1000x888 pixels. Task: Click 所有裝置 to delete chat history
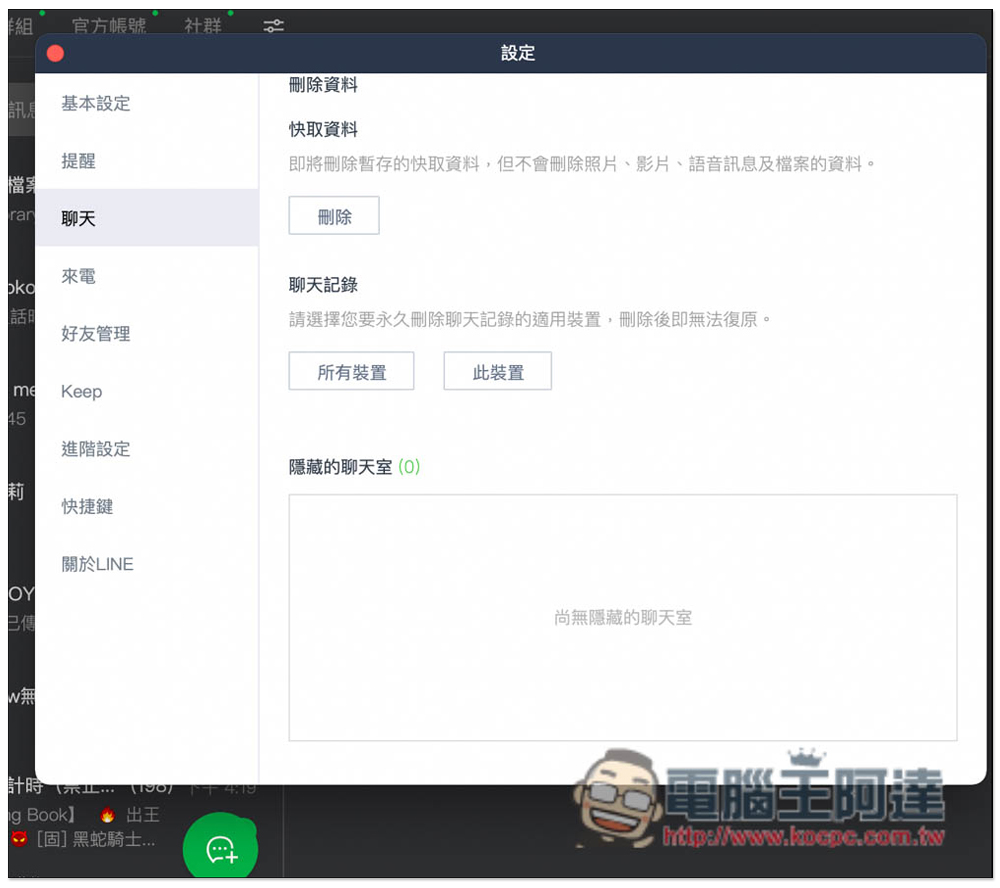point(351,372)
